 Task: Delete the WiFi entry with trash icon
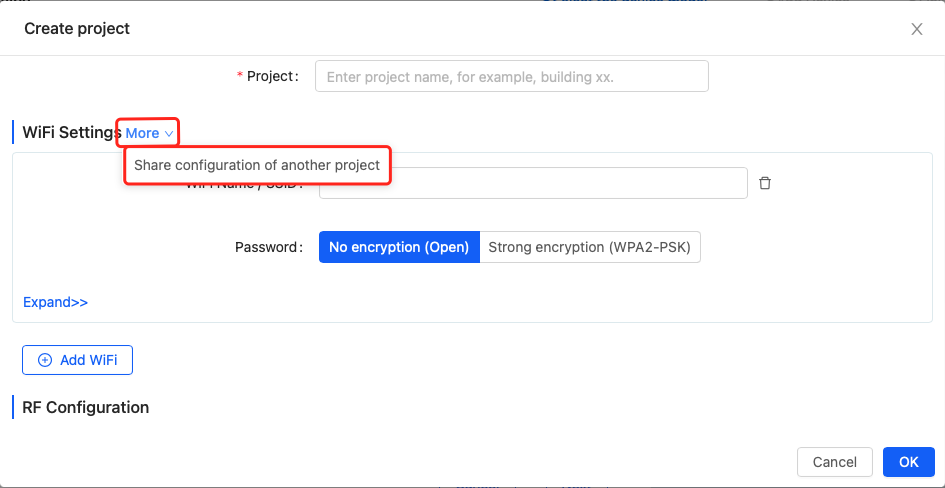point(765,183)
